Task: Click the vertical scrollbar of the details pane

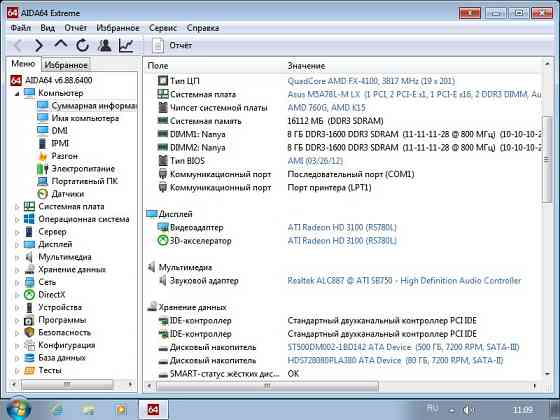Action: (x=547, y=160)
